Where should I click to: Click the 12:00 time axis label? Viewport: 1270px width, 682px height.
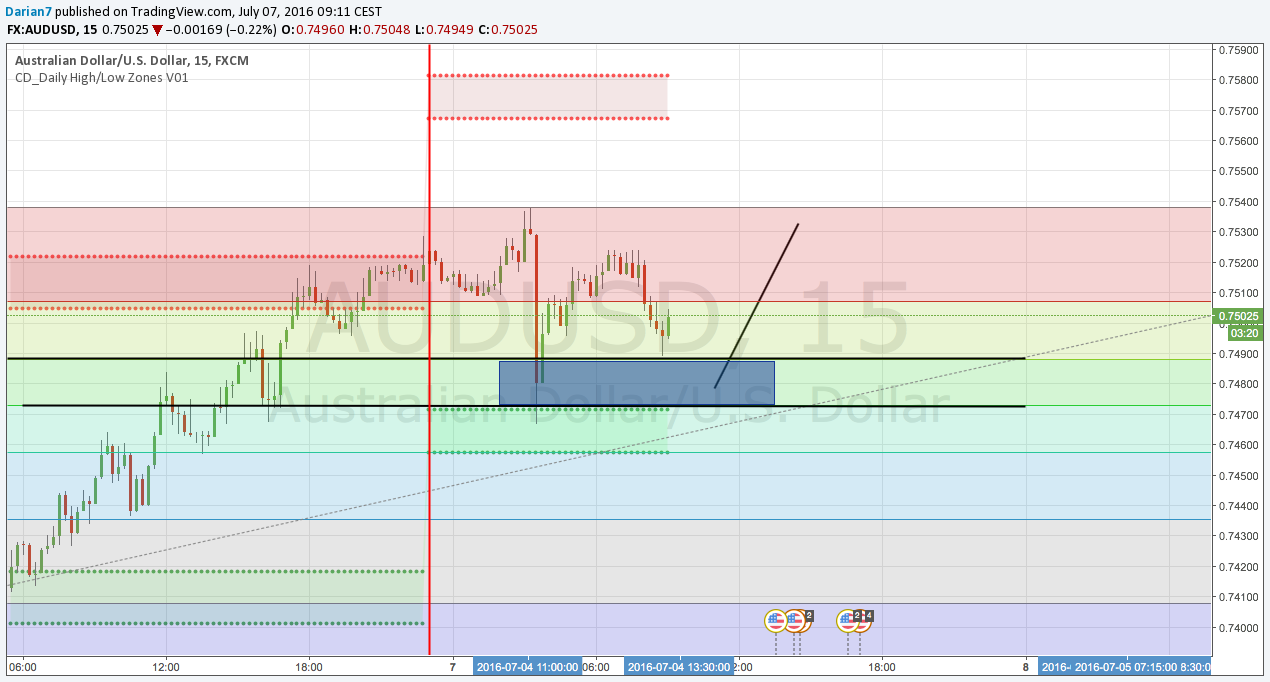coord(166,667)
